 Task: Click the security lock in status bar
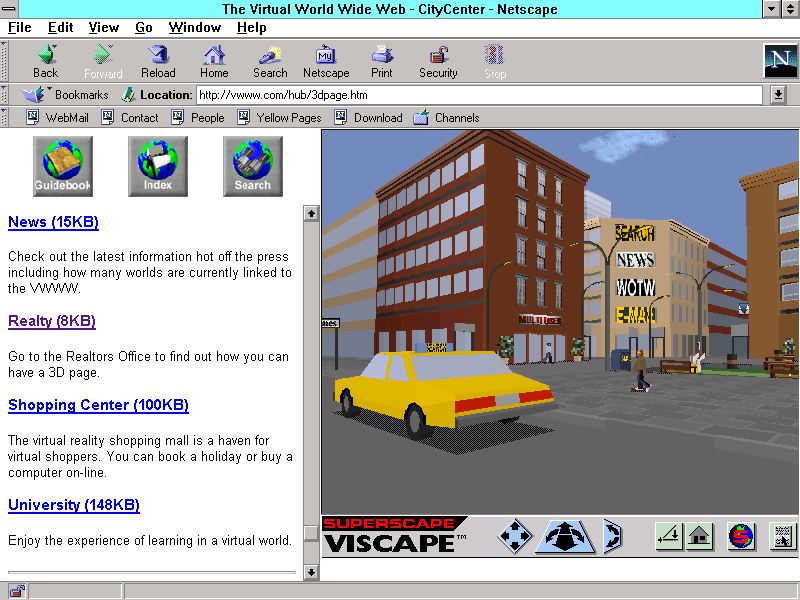pos(17,591)
